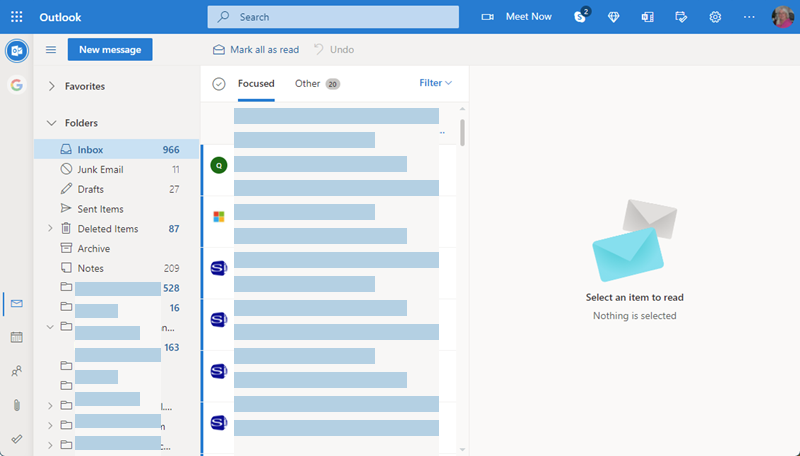Compose a New message
This screenshot has height=456, width=800.
pos(110,49)
